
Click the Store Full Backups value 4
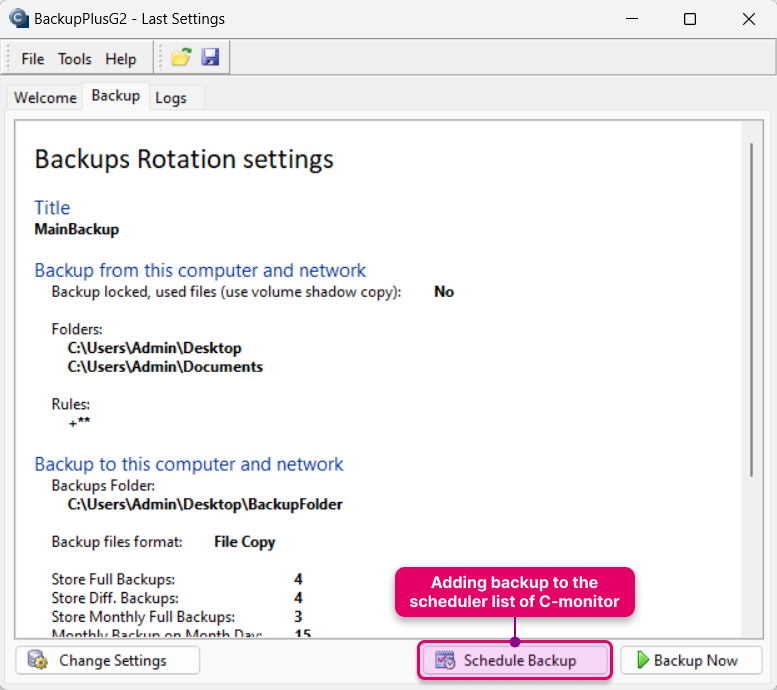pos(298,579)
